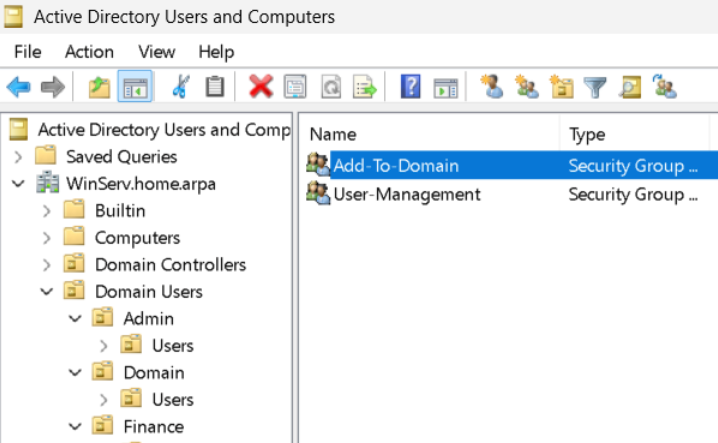Open the View menu

pyautogui.click(x=157, y=52)
